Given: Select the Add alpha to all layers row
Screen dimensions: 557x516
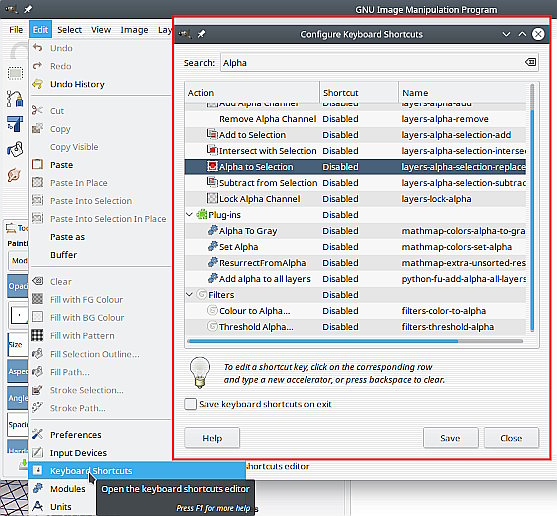Looking at the screenshot, I should click(355, 278).
